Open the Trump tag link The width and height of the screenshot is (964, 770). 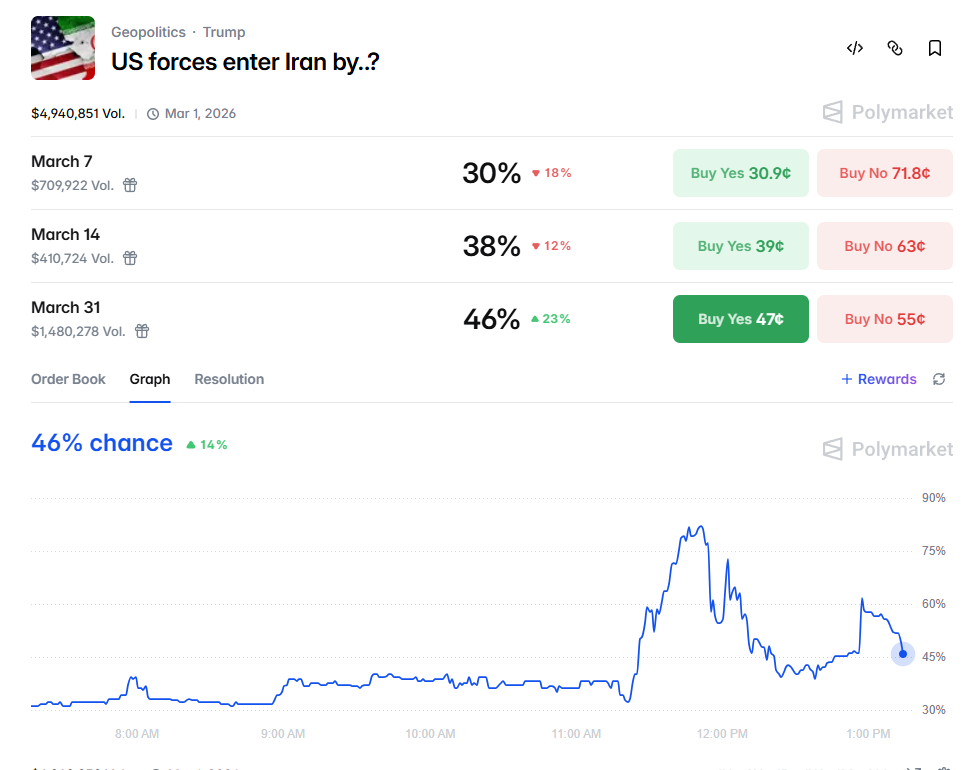pyautogui.click(x=224, y=32)
